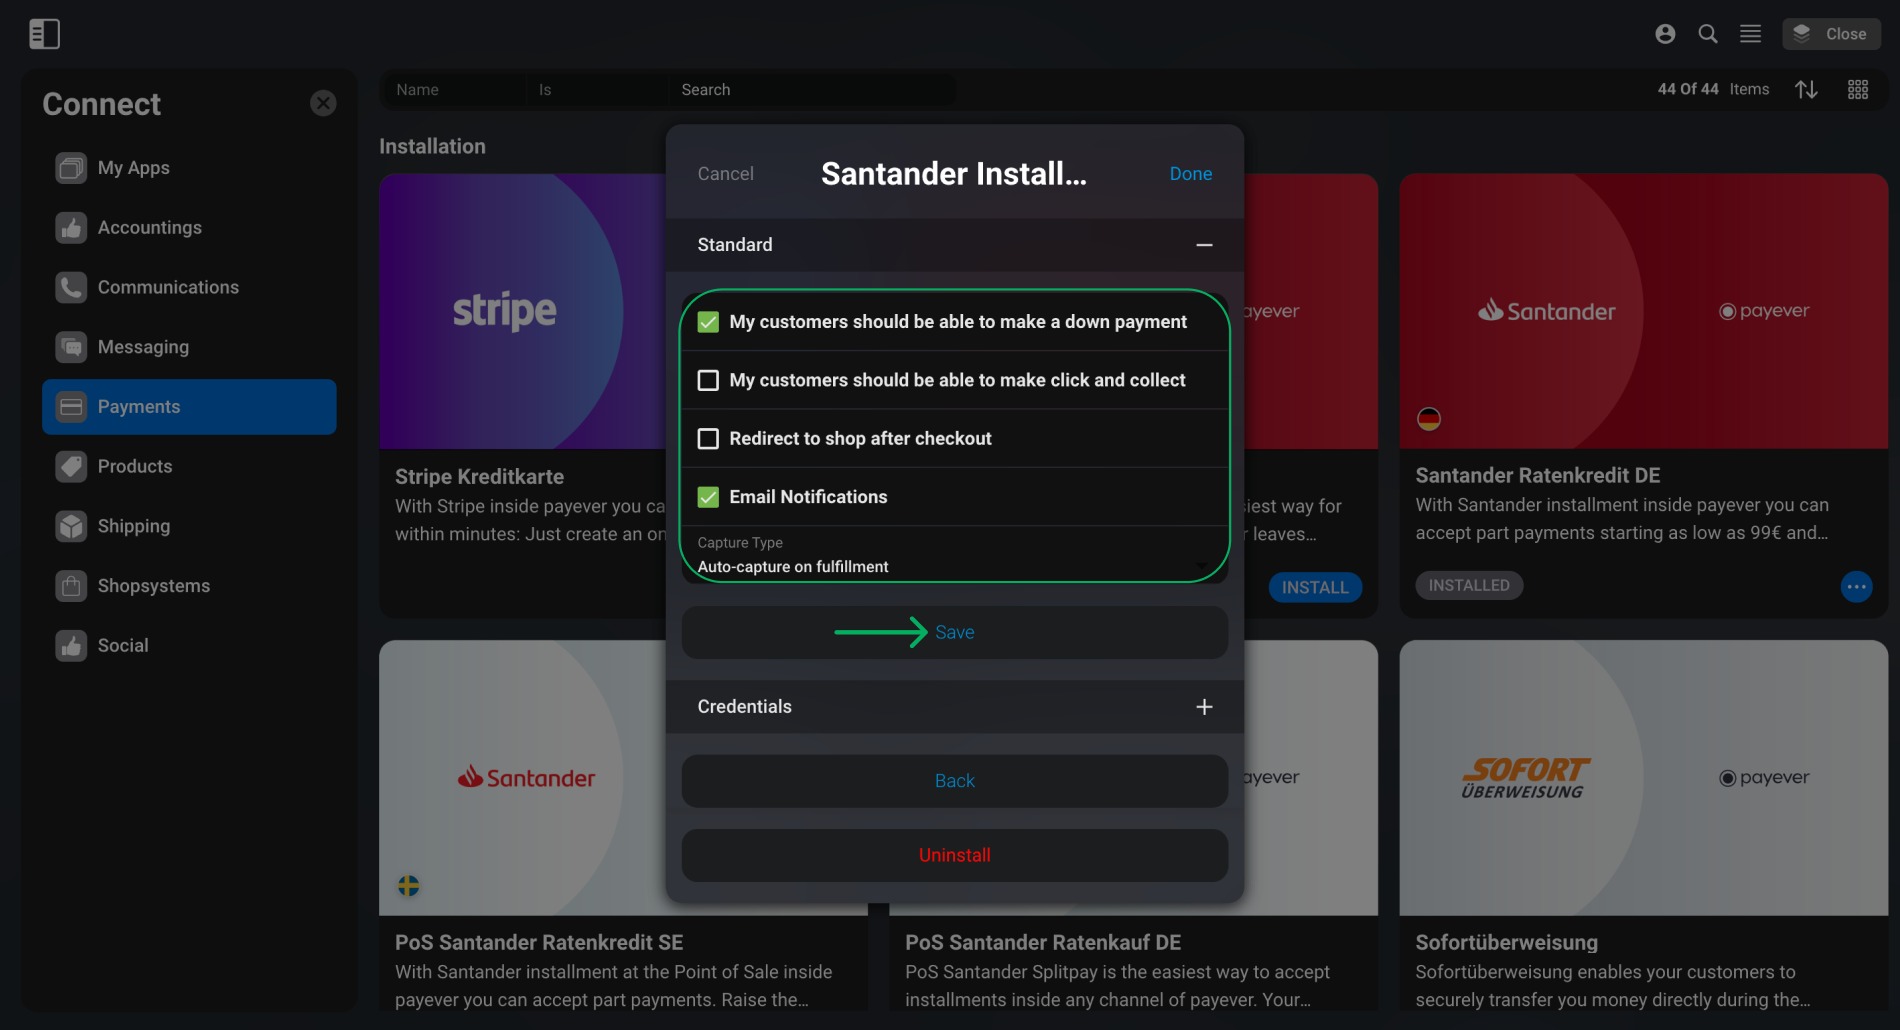
Task: Click the Swedish flag icon
Action: click(x=409, y=886)
